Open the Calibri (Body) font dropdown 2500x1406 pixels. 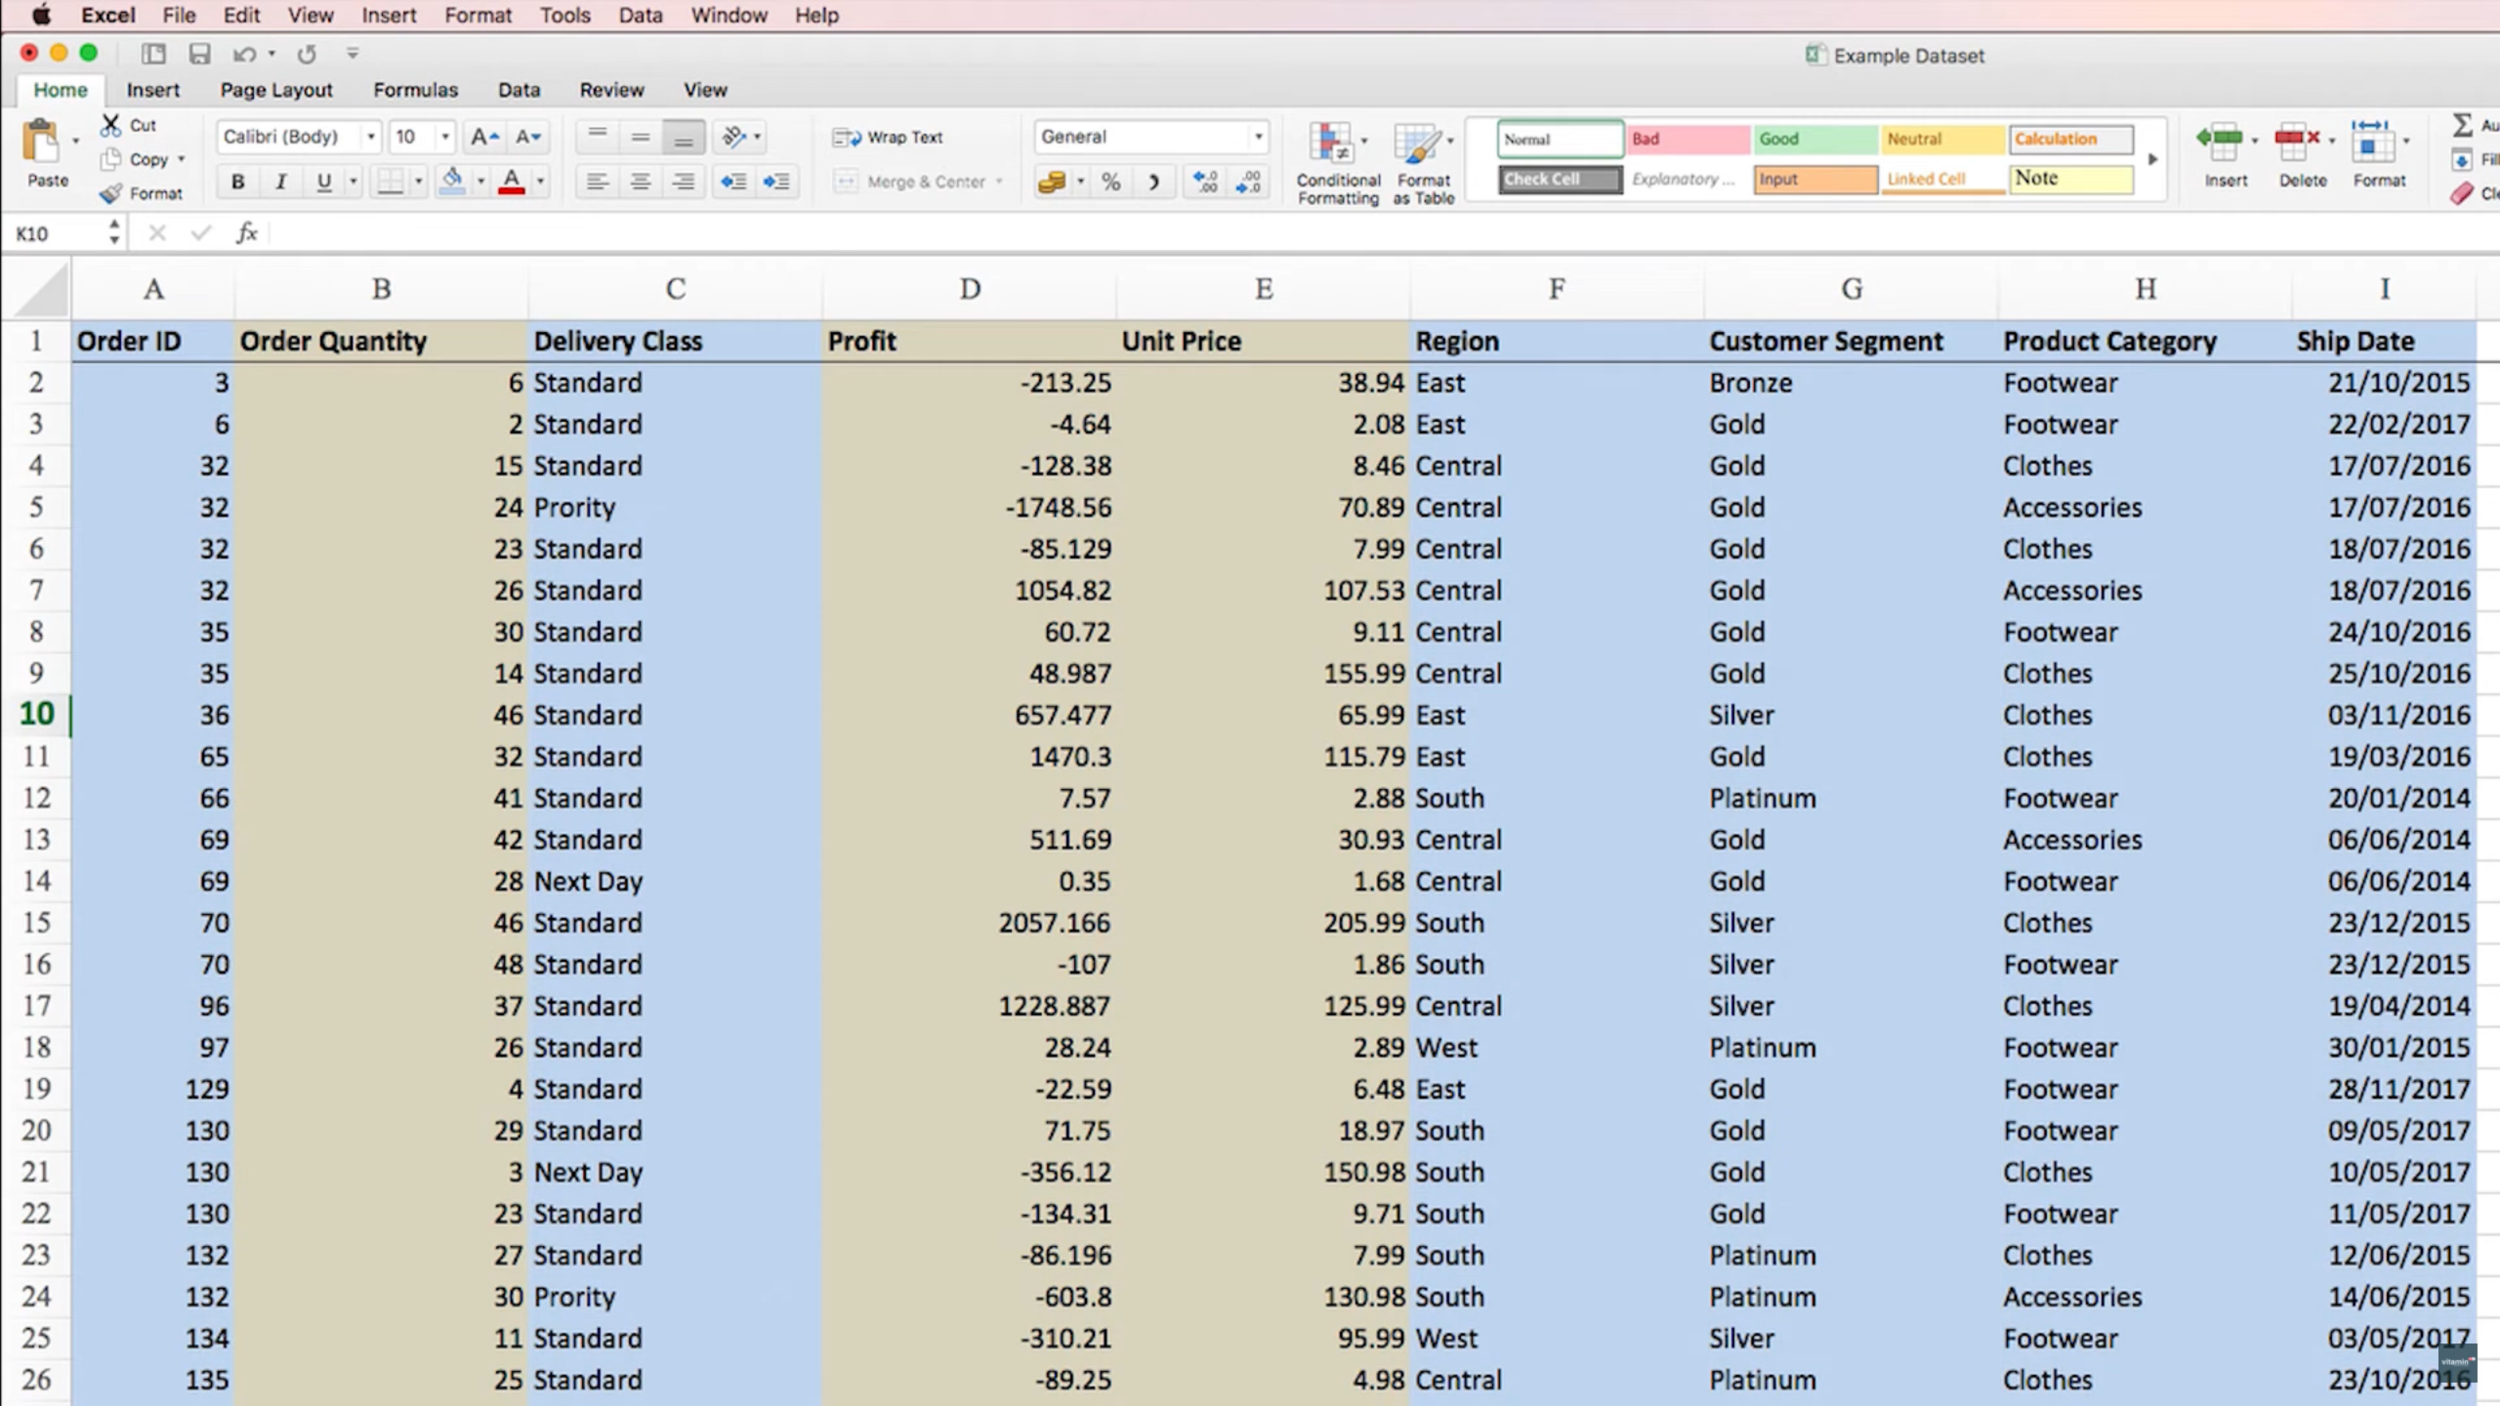(371, 137)
